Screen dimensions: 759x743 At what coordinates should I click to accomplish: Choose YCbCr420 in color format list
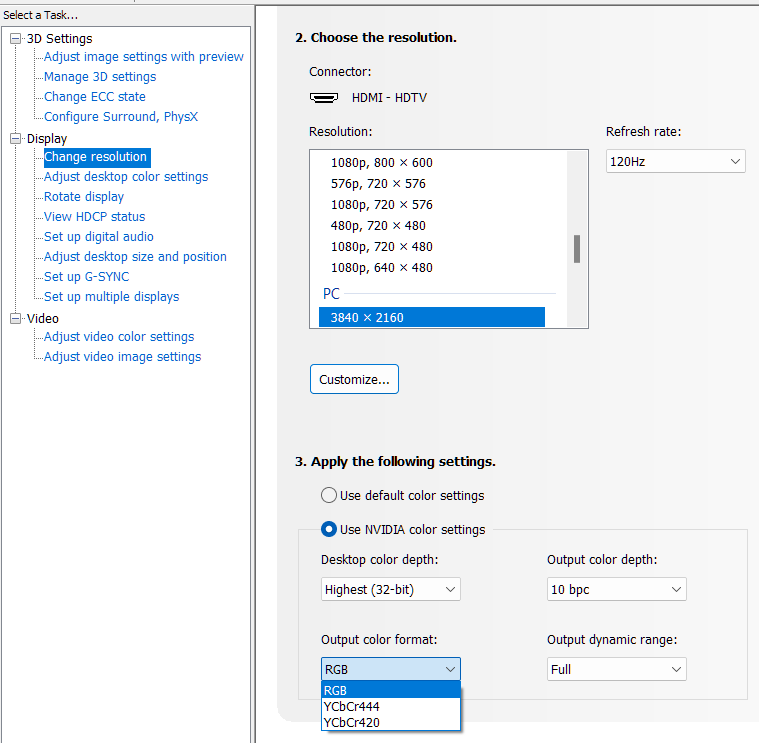[391, 722]
